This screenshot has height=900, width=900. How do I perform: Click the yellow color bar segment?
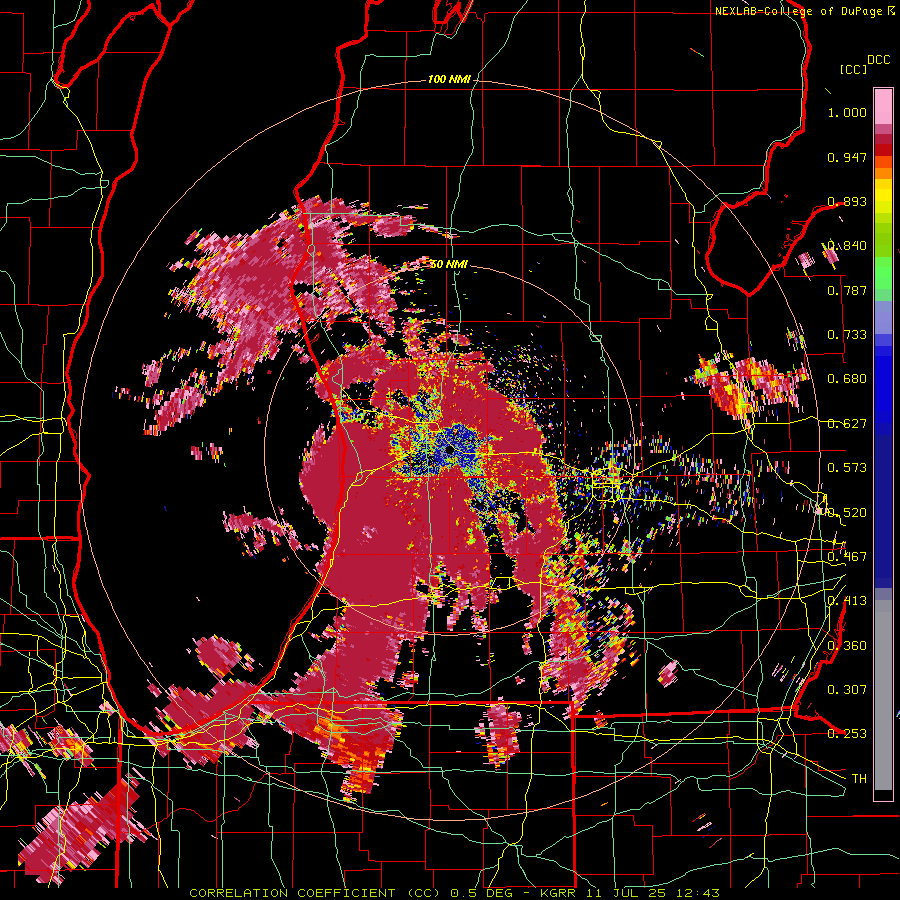point(883,196)
